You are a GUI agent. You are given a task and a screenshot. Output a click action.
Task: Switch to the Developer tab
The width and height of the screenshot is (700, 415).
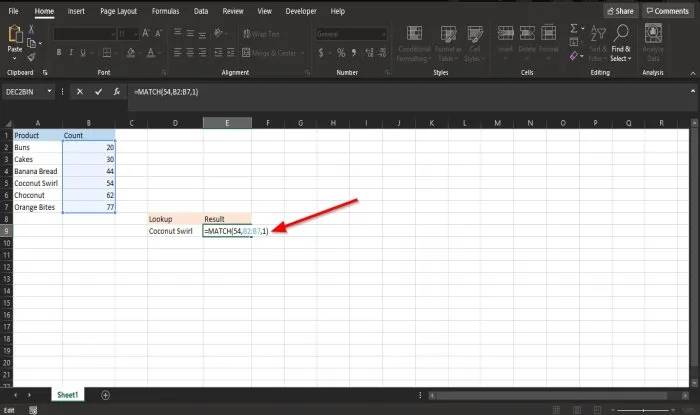click(301, 11)
